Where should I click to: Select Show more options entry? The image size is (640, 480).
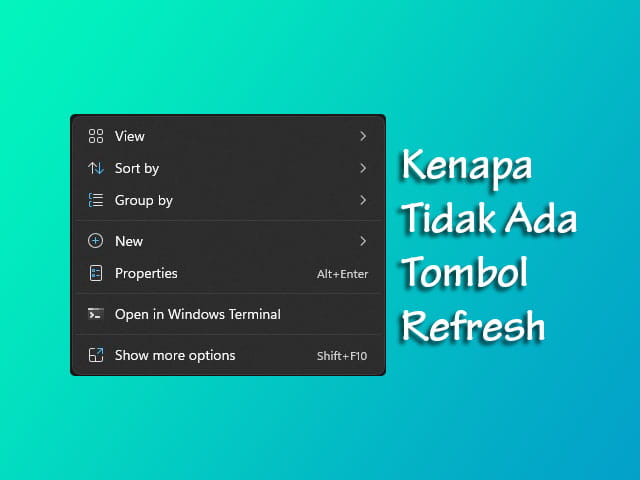[228, 355]
